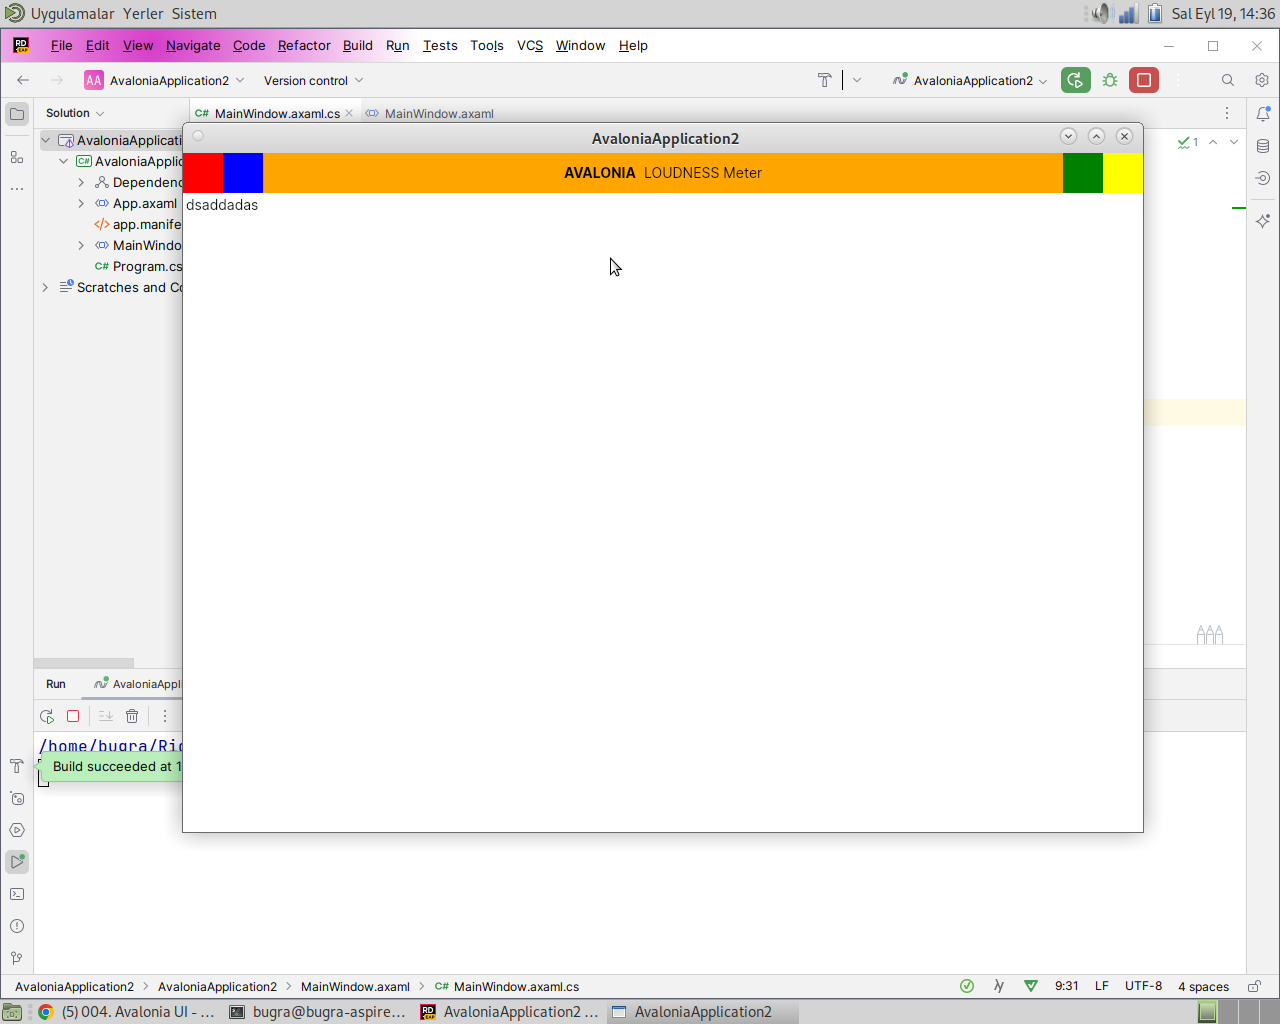This screenshot has height=1024, width=1280.
Task: Open the Version control dropdown
Action: pyautogui.click(x=313, y=80)
